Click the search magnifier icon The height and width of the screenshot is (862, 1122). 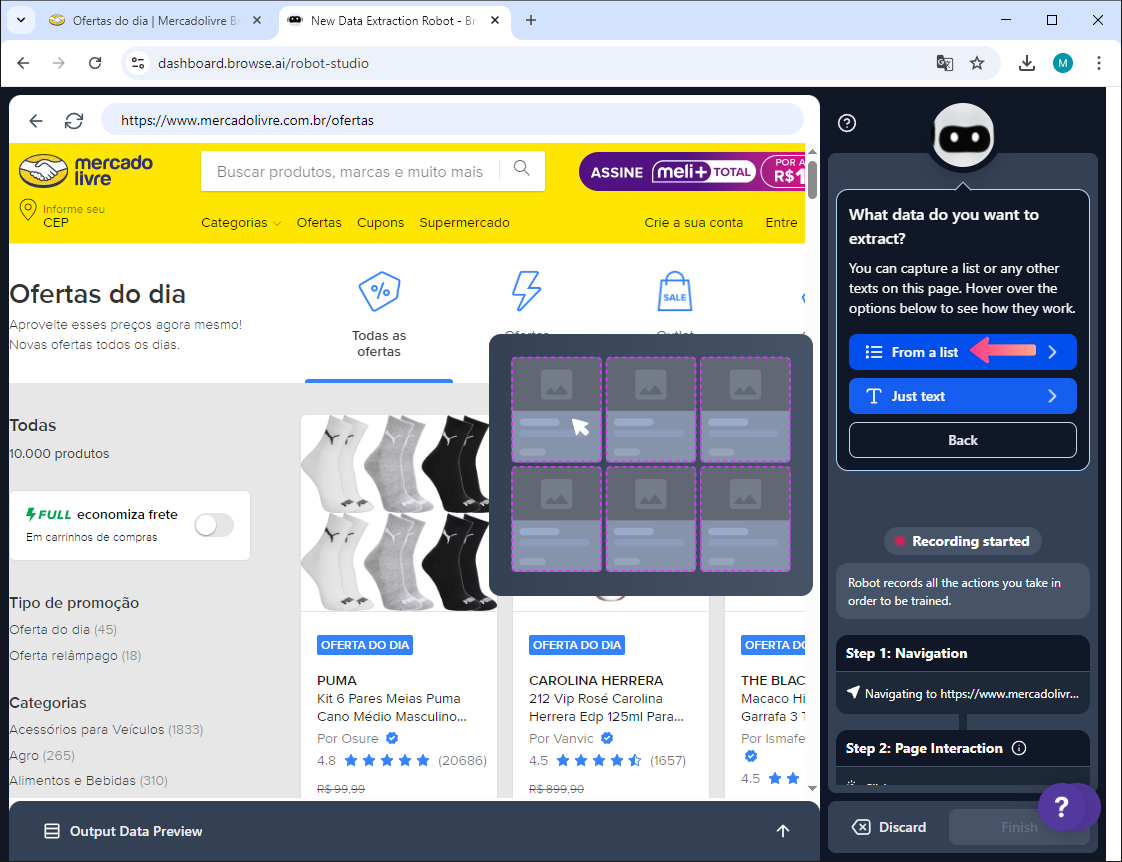pos(522,169)
